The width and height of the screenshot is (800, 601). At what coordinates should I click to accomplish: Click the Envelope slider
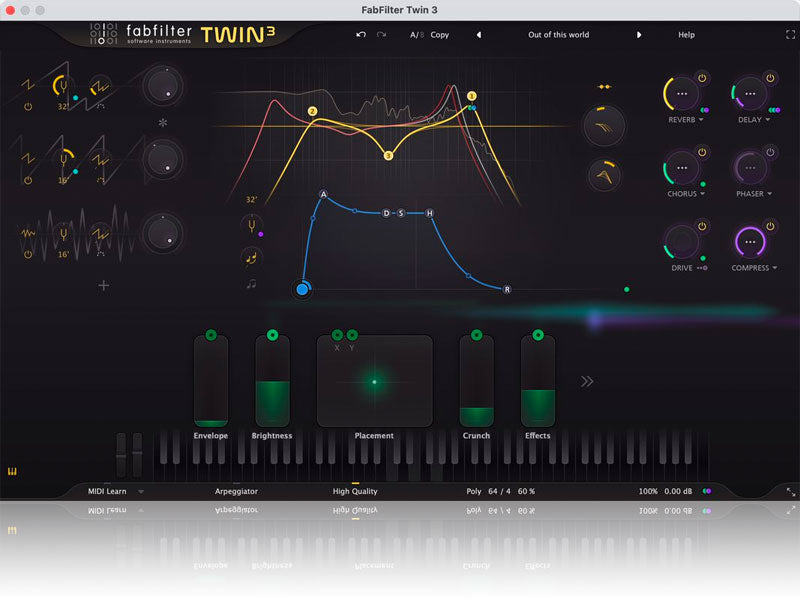pos(211,381)
